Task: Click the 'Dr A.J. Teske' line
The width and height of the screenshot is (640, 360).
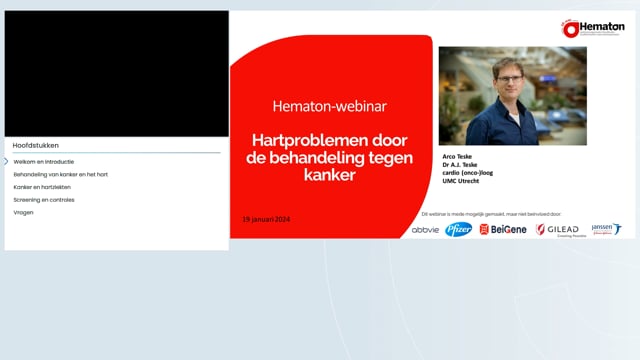Action: click(460, 164)
